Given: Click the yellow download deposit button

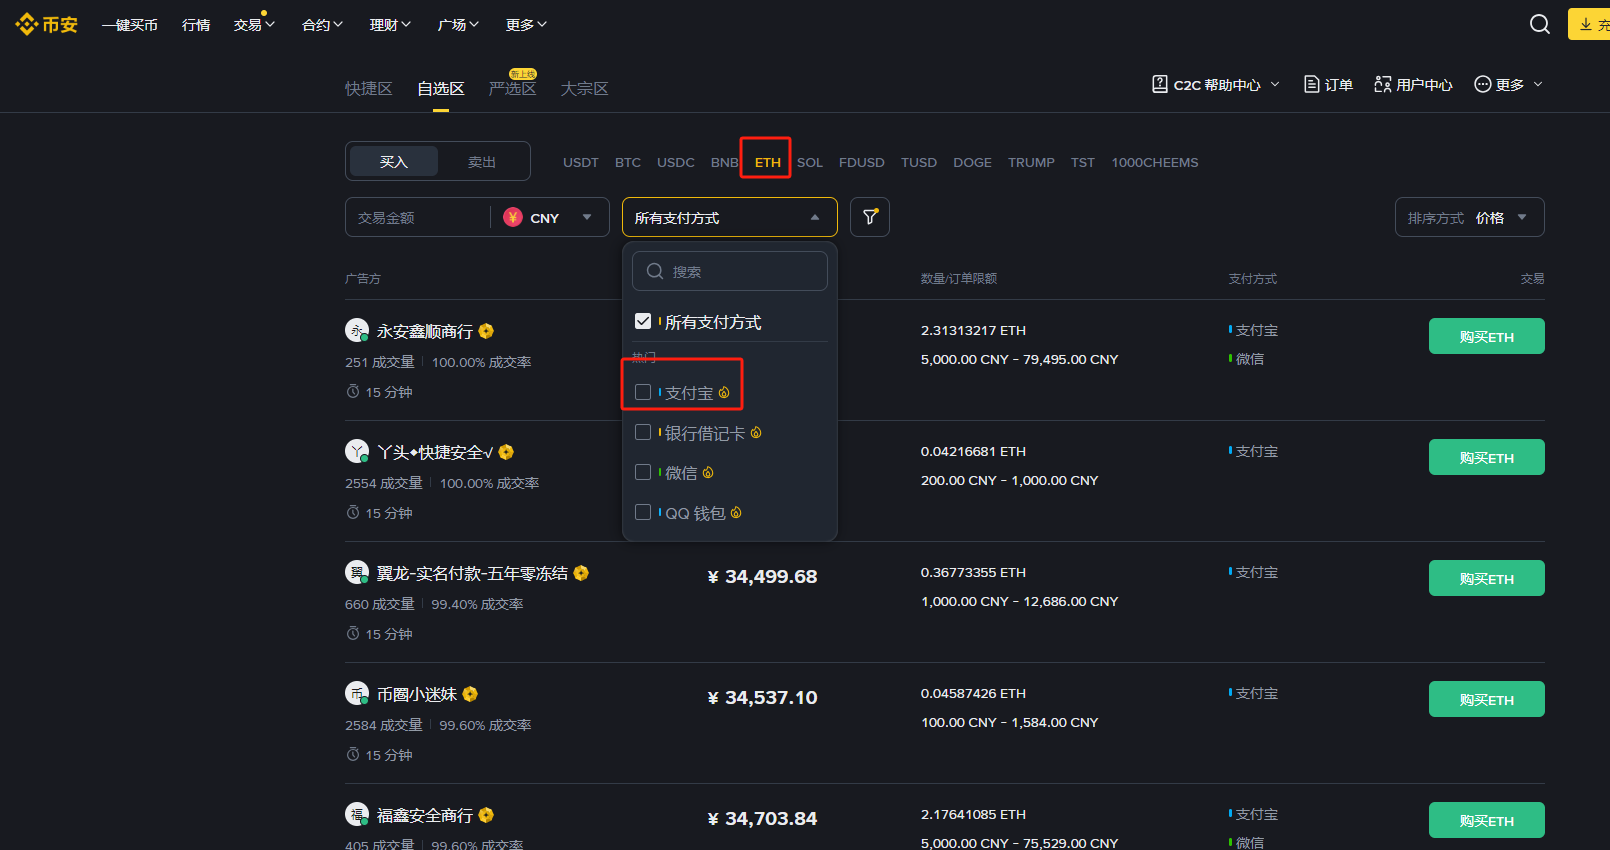Looking at the screenshot, I should (1589, 24).
